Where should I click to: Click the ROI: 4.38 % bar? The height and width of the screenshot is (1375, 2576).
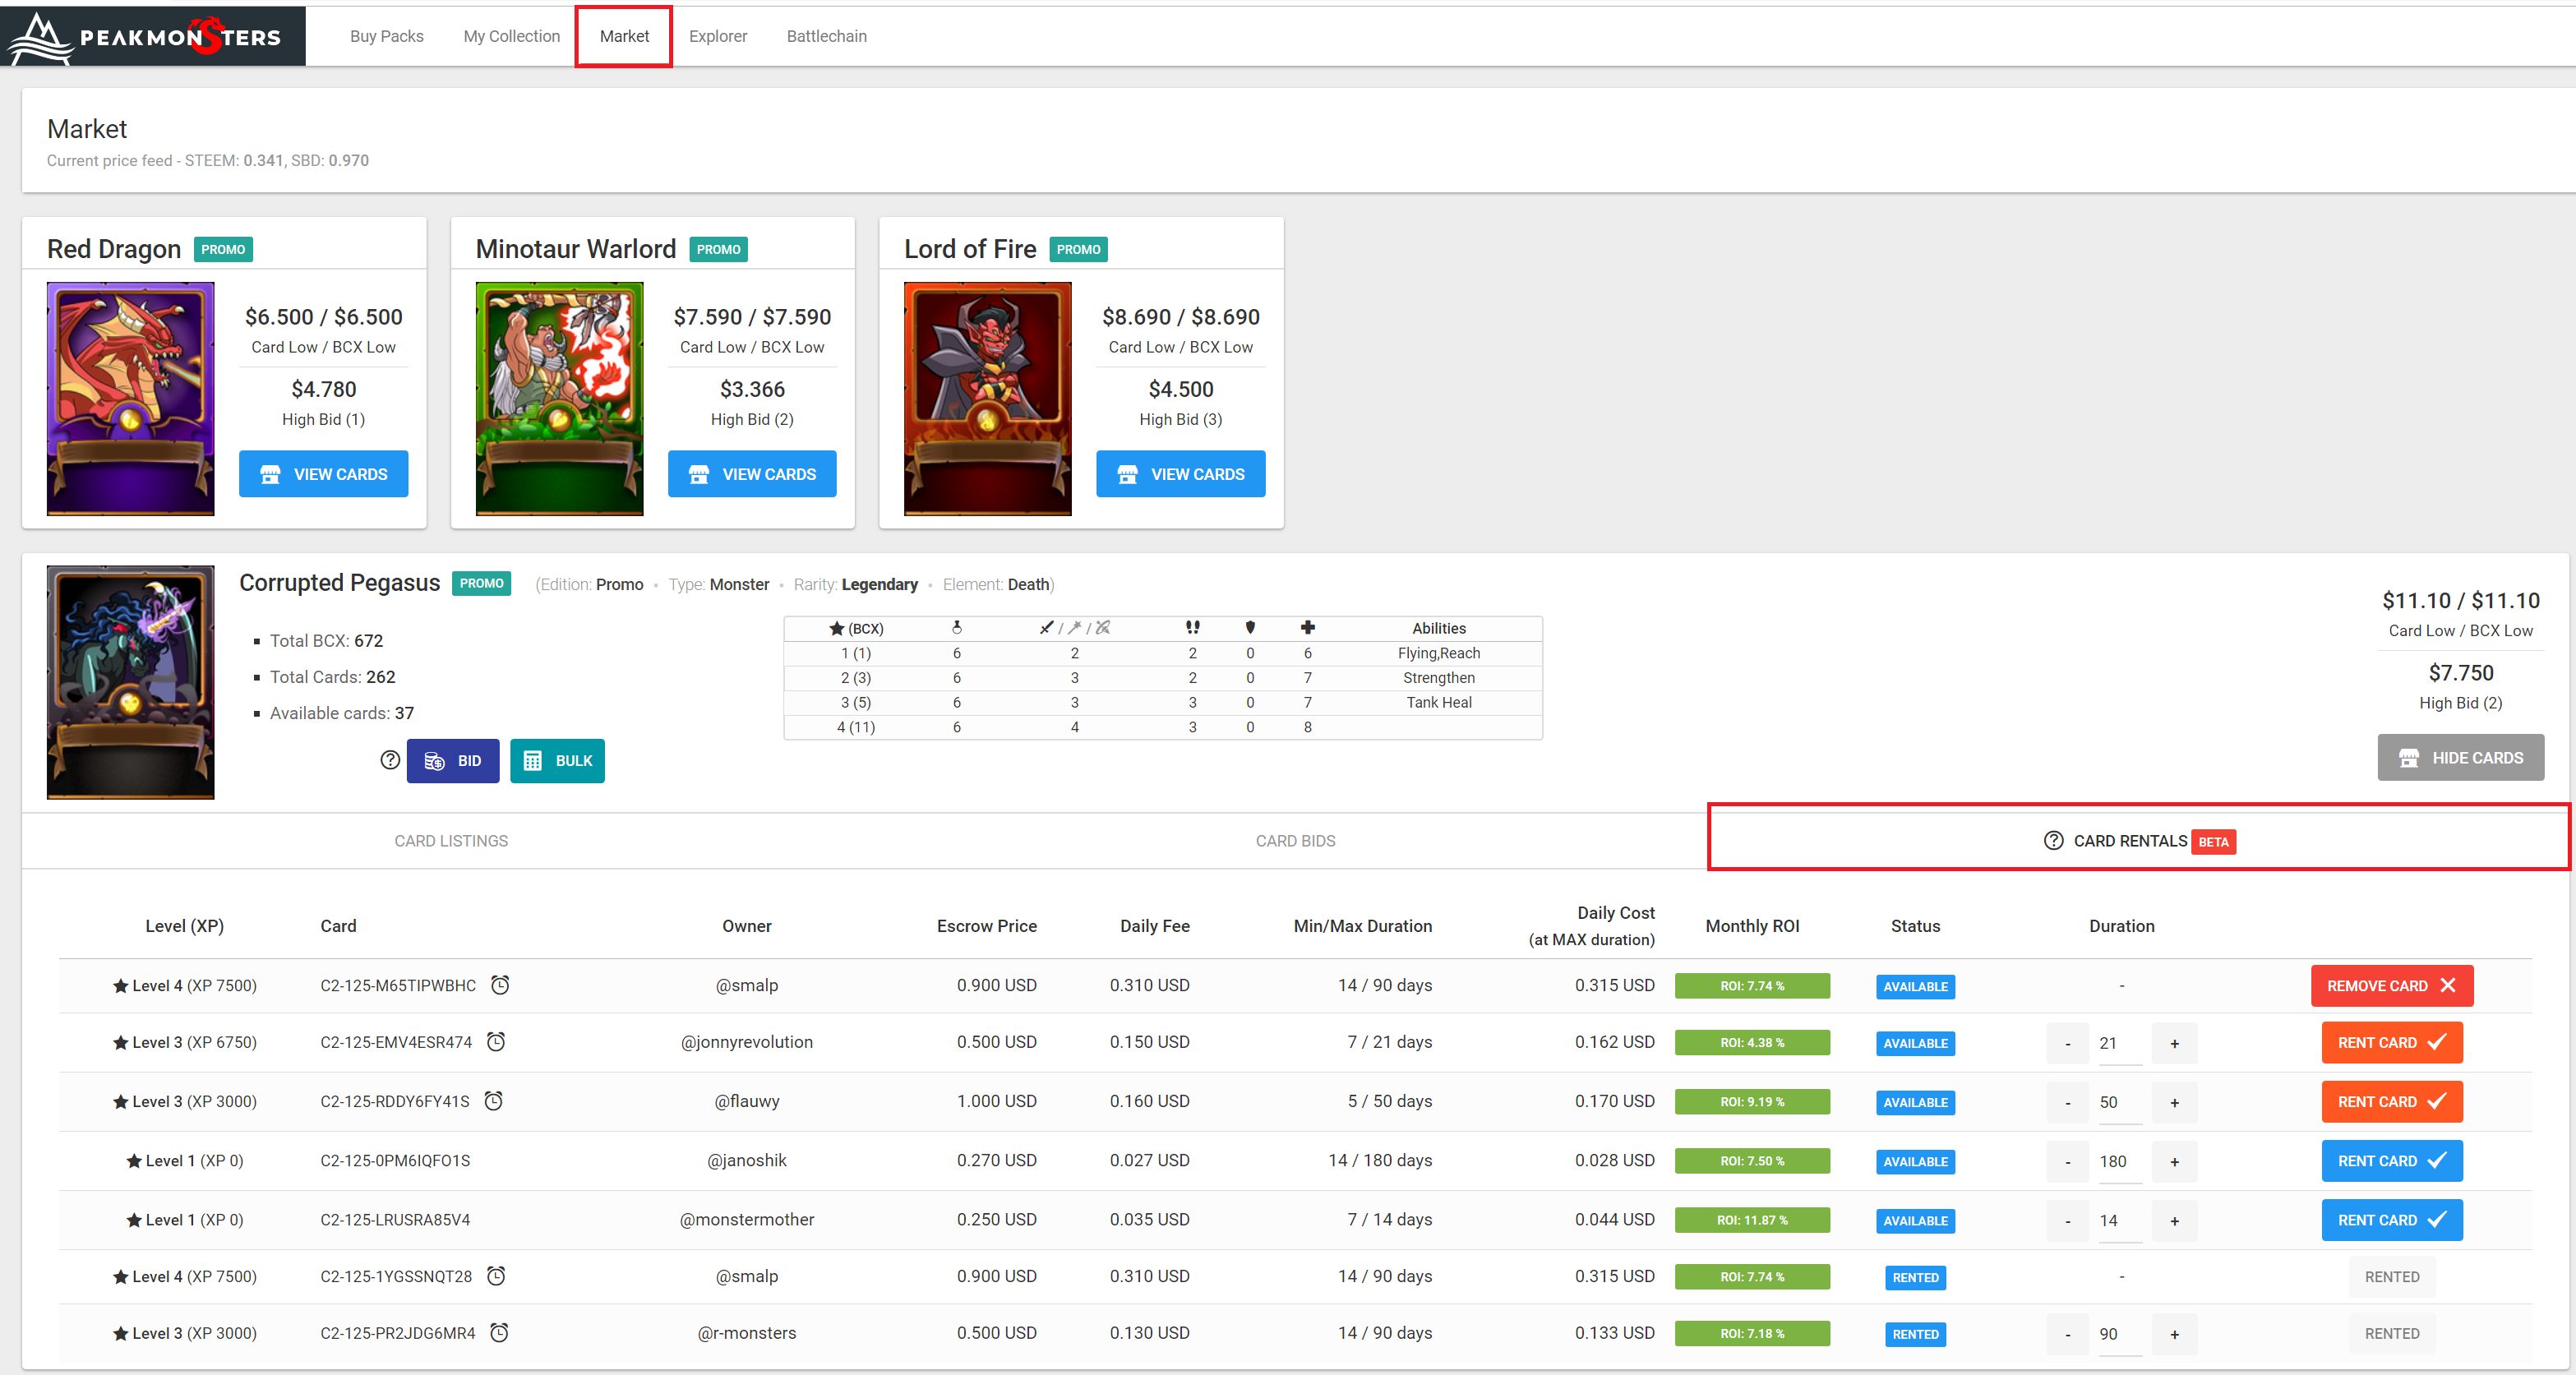click(1752, 1043)
